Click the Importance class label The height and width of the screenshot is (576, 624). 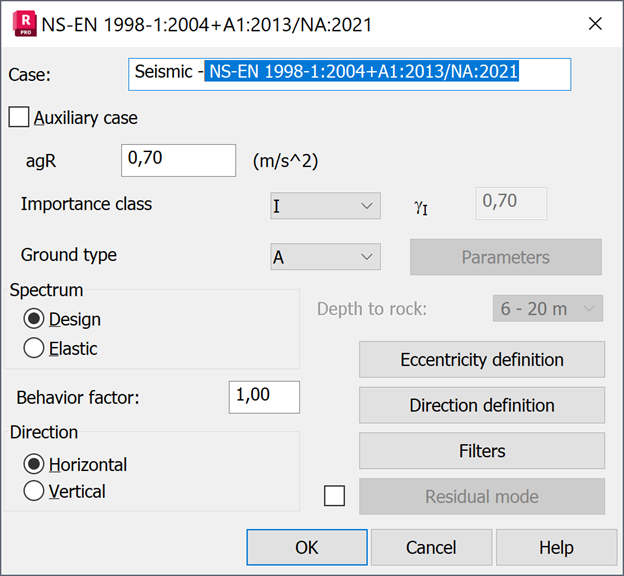coord(86,204)
